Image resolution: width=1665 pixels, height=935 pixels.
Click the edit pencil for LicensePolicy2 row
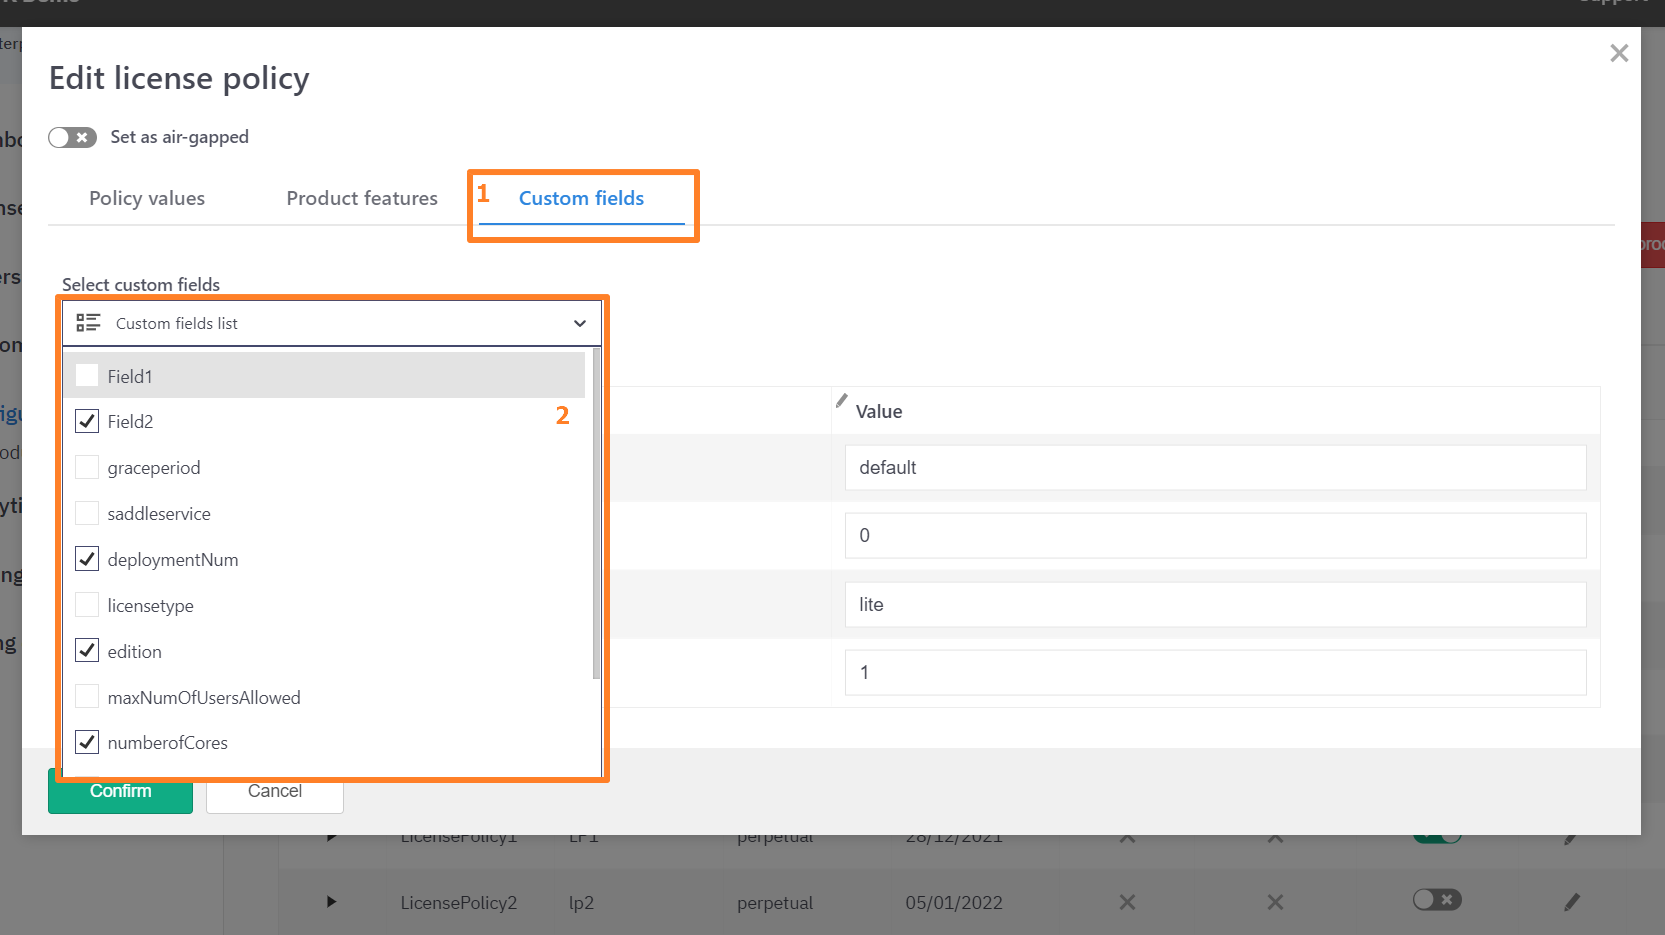click(x=1571, y=902)
